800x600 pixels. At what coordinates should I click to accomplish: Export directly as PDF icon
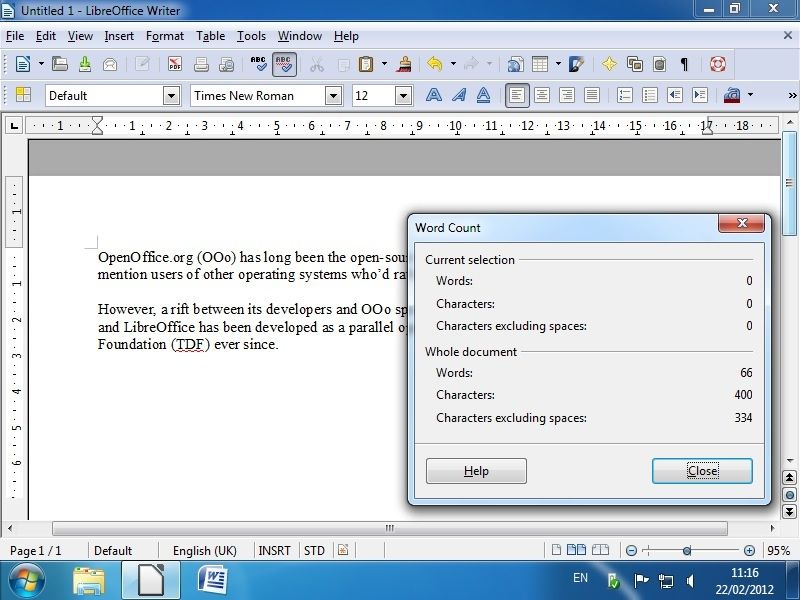[x=175, y=64]
